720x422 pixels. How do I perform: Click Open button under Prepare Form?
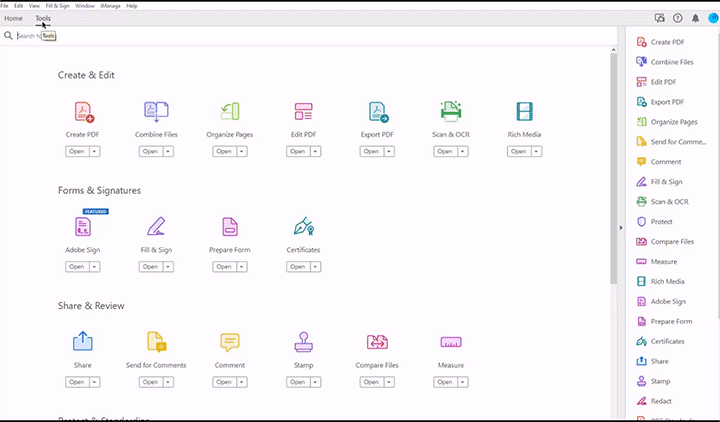[x=224, y=267]
